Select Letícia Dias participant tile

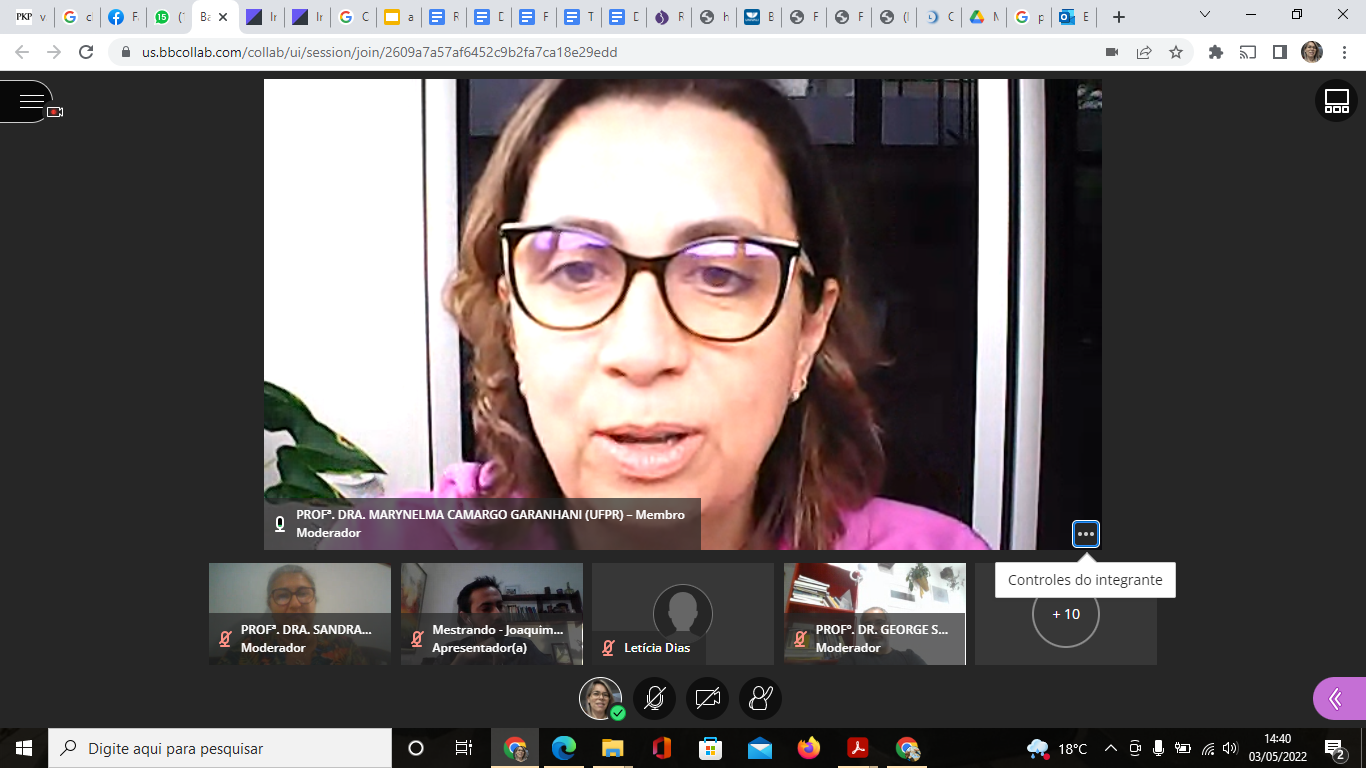pyautogui.click(x=683, y=614)
